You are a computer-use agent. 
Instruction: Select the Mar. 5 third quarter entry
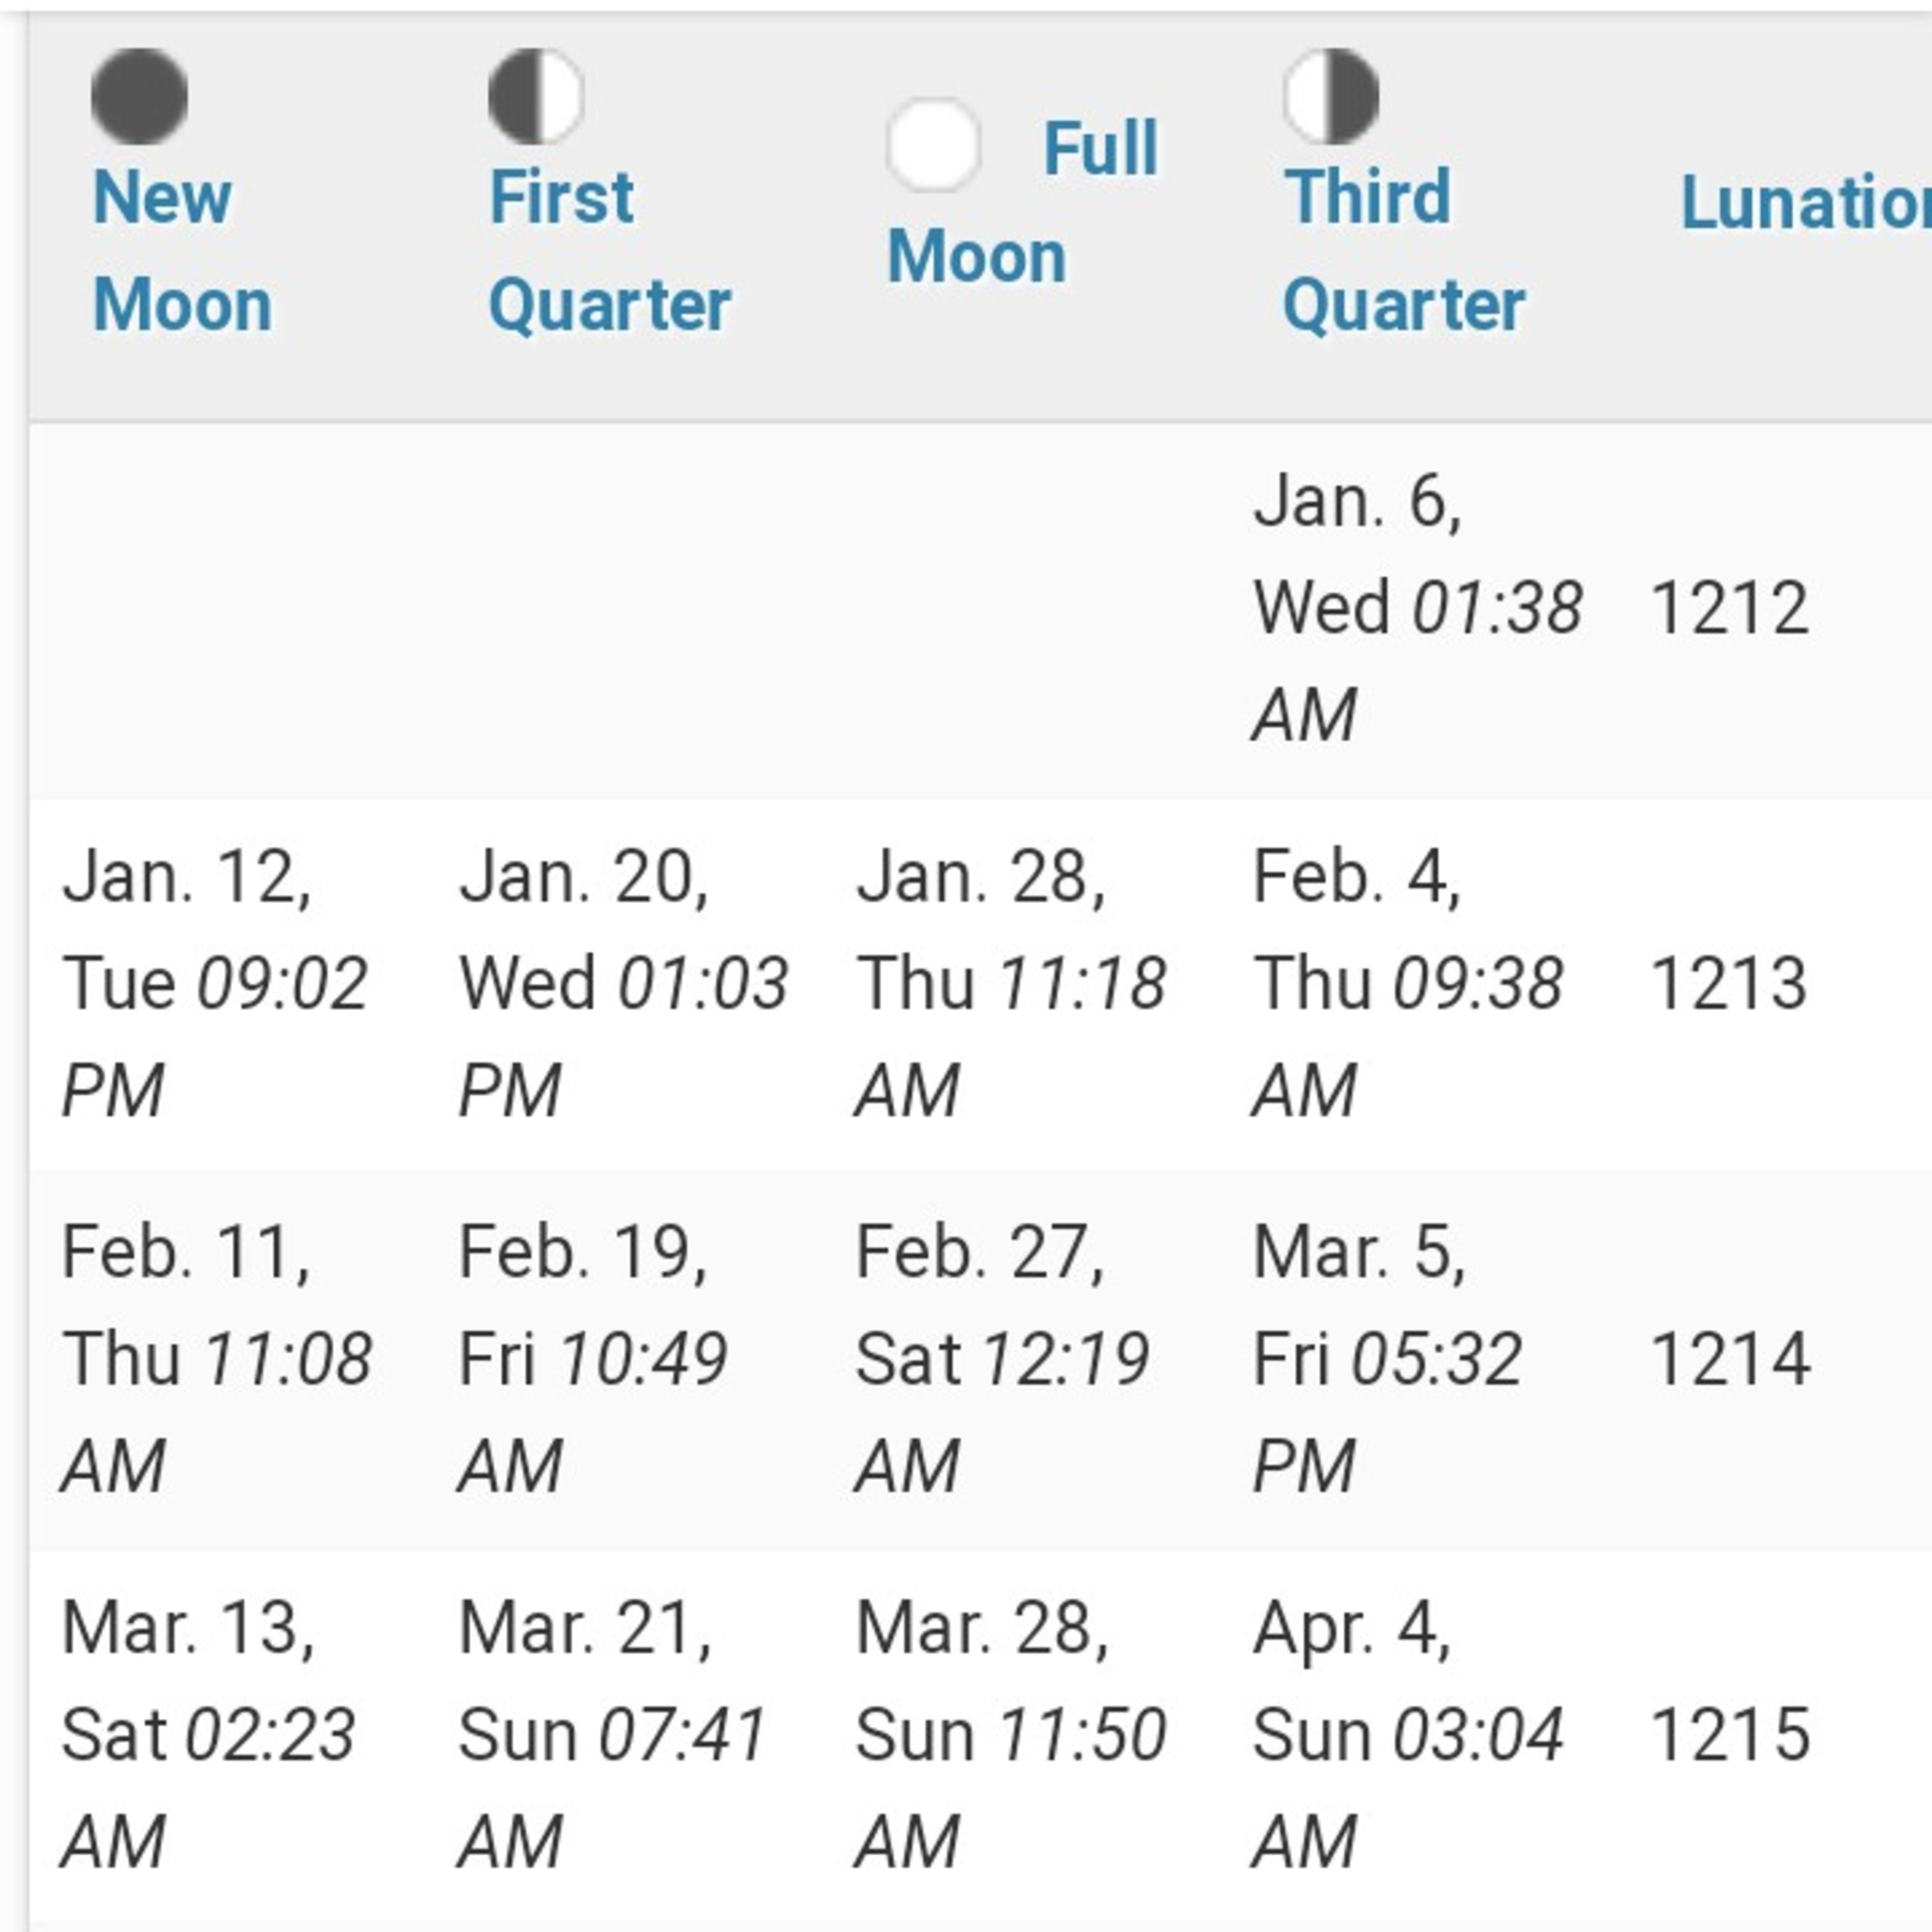(1388, 1359)
